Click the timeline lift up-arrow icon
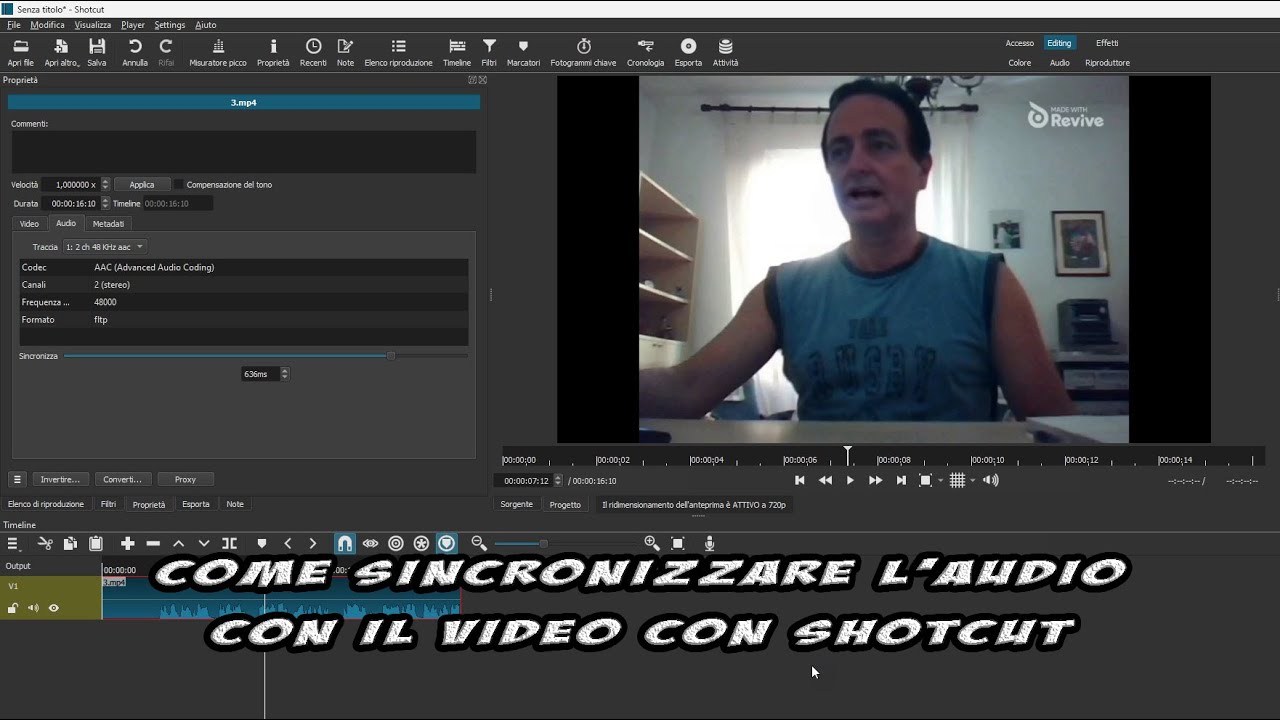The image size is (1280, 720). [178, 543]
